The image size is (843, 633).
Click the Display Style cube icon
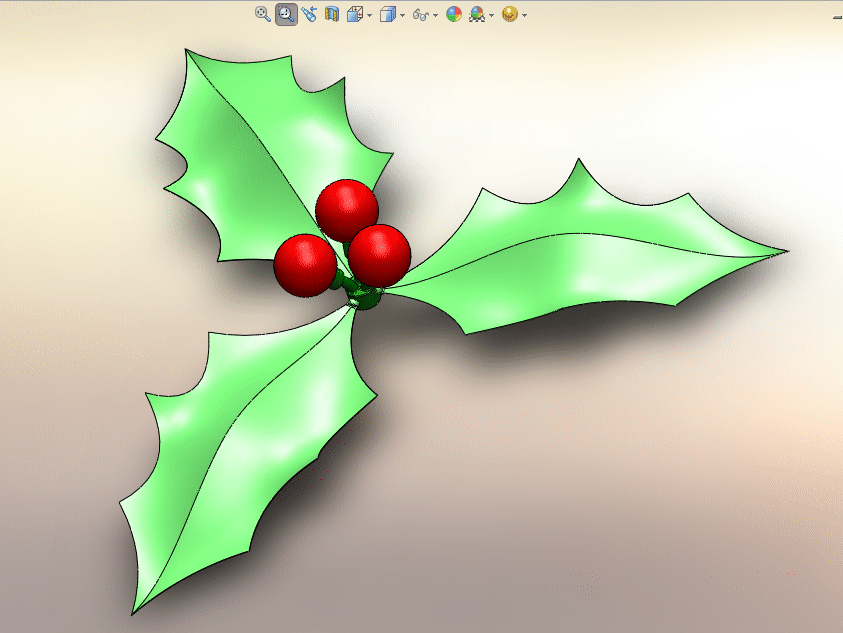click(388, 14)
